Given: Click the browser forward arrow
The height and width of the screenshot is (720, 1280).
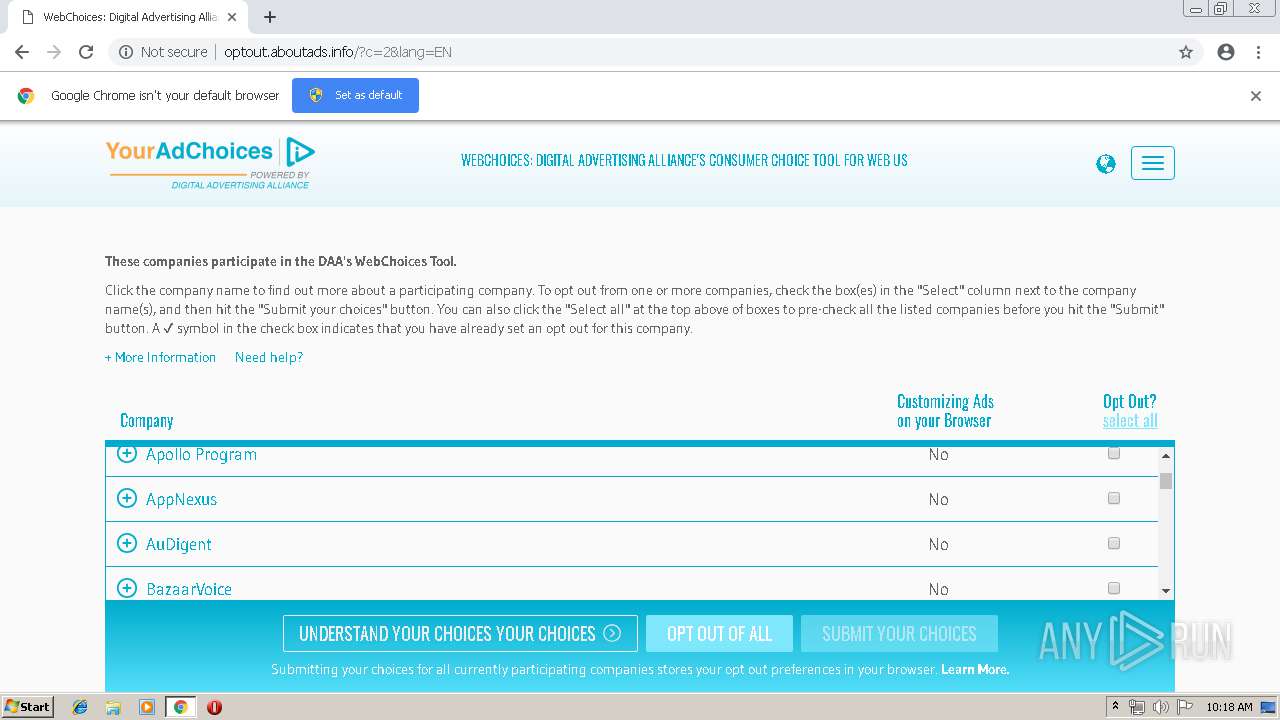Looking at the screenshot, I should 54,52.
